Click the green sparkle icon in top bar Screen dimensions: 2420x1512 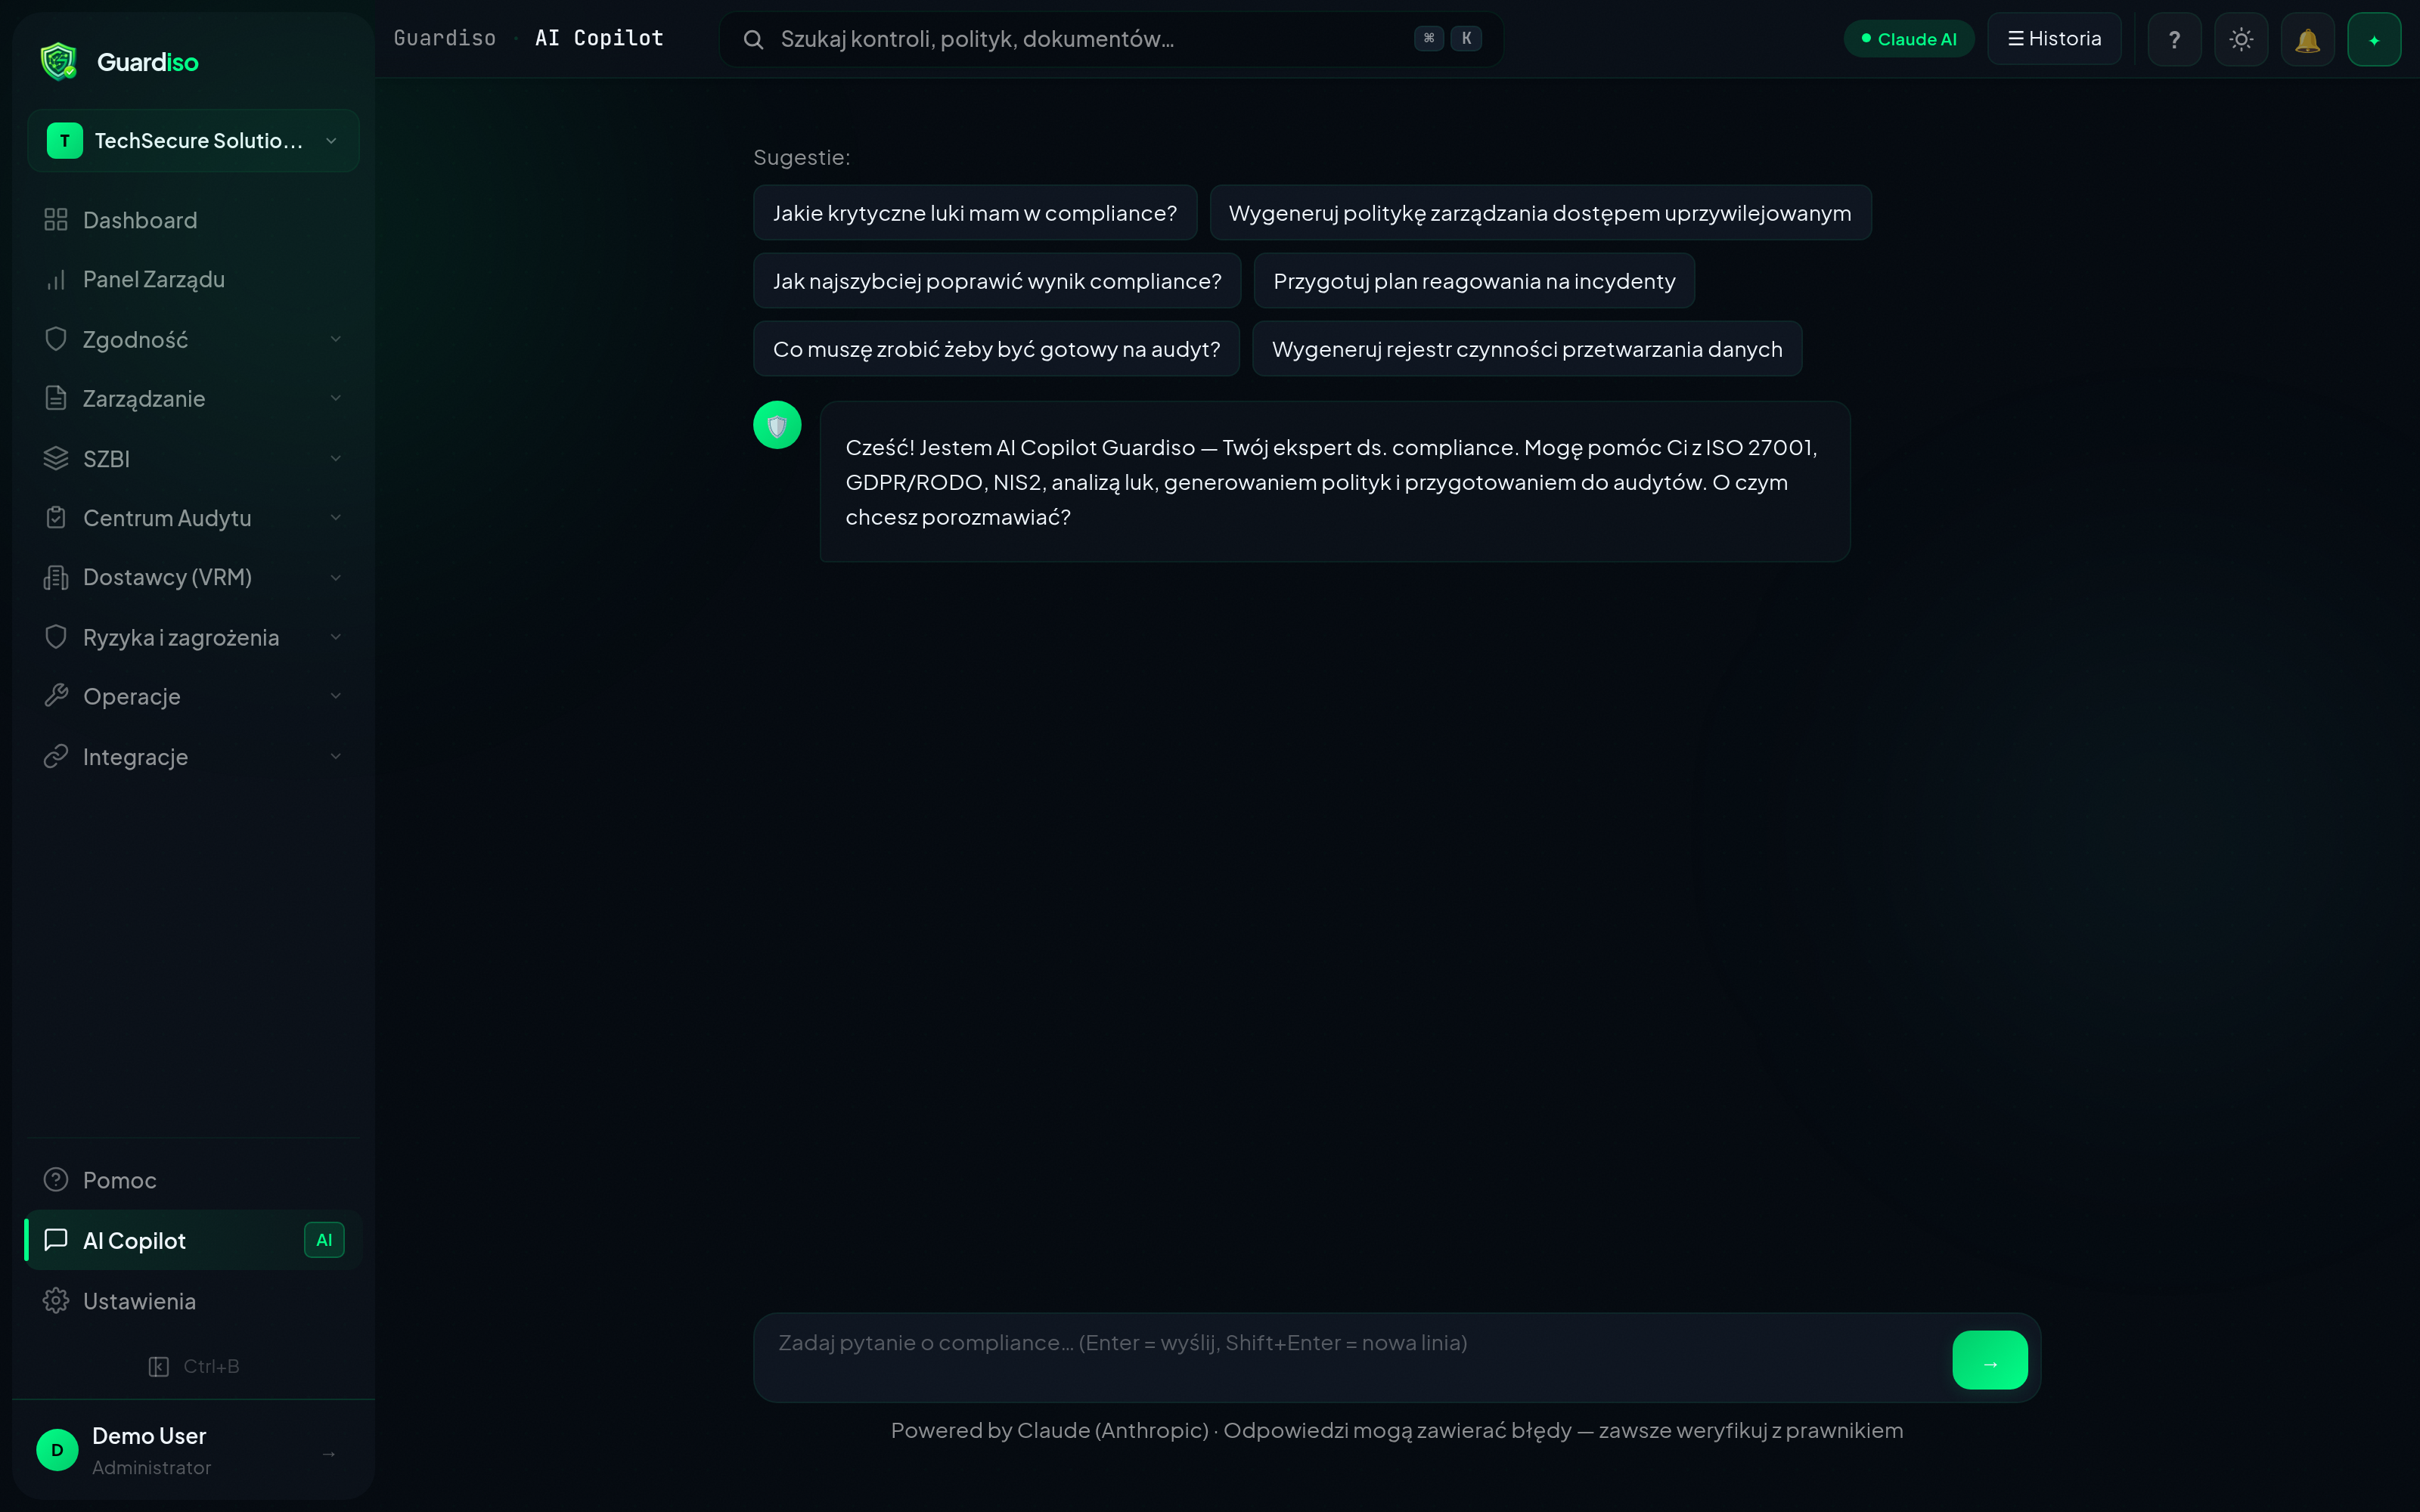coord(2374,40)
